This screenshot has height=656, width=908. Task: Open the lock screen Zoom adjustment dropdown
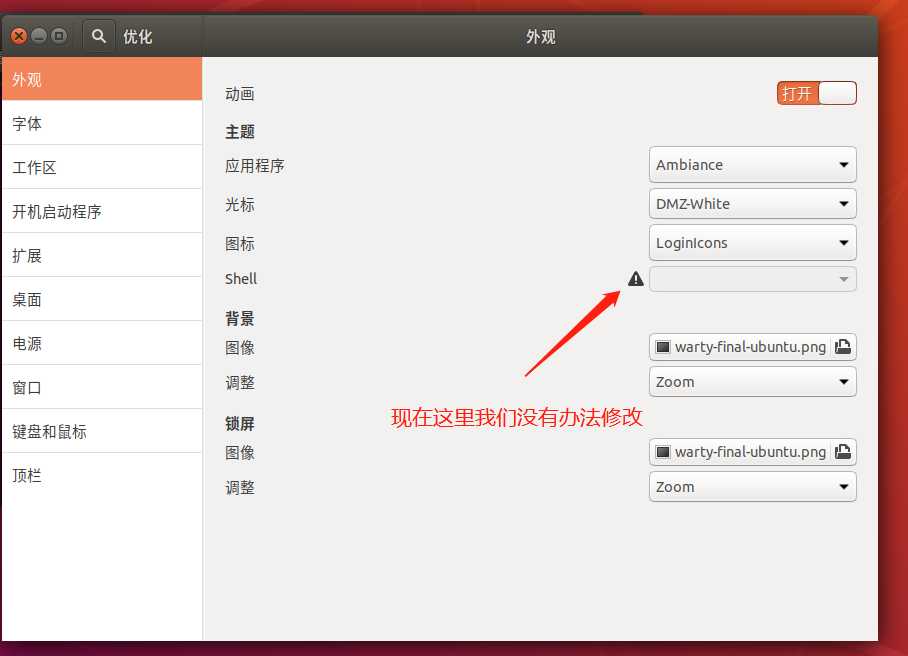752,487
